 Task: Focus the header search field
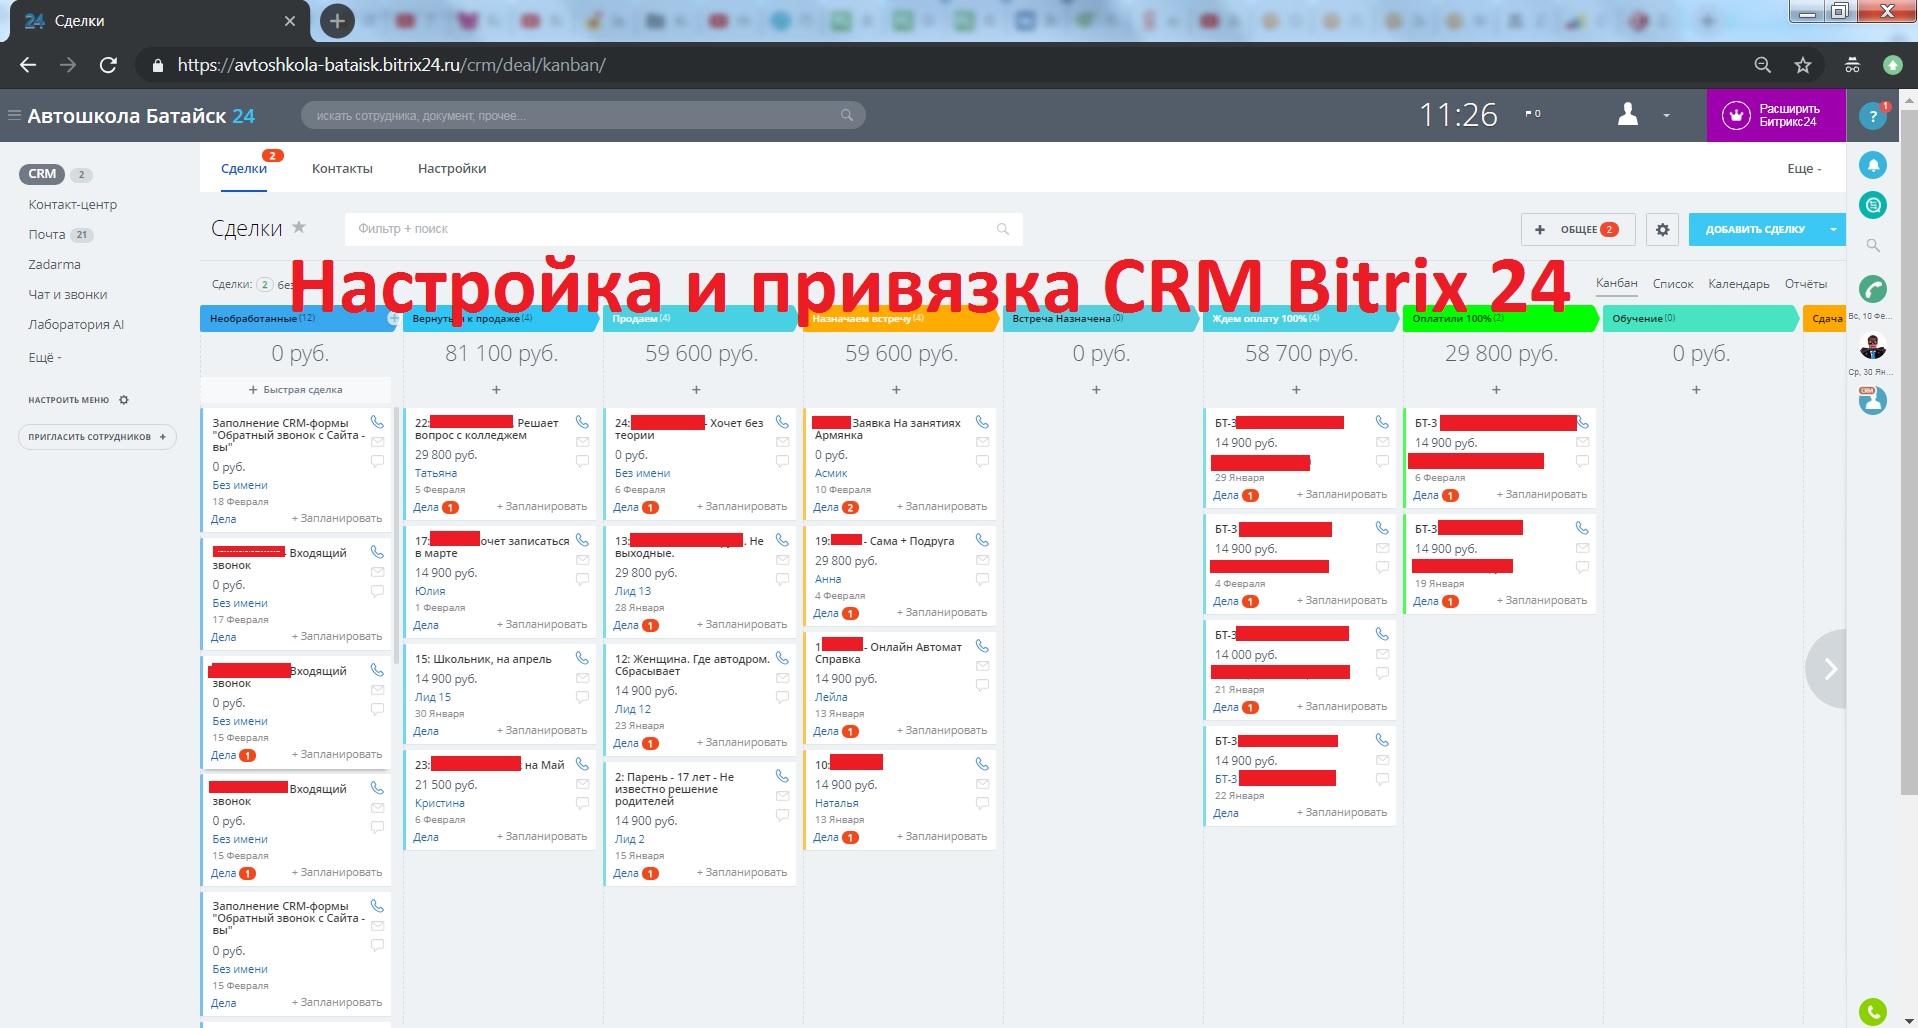click(x=583, y=115)
